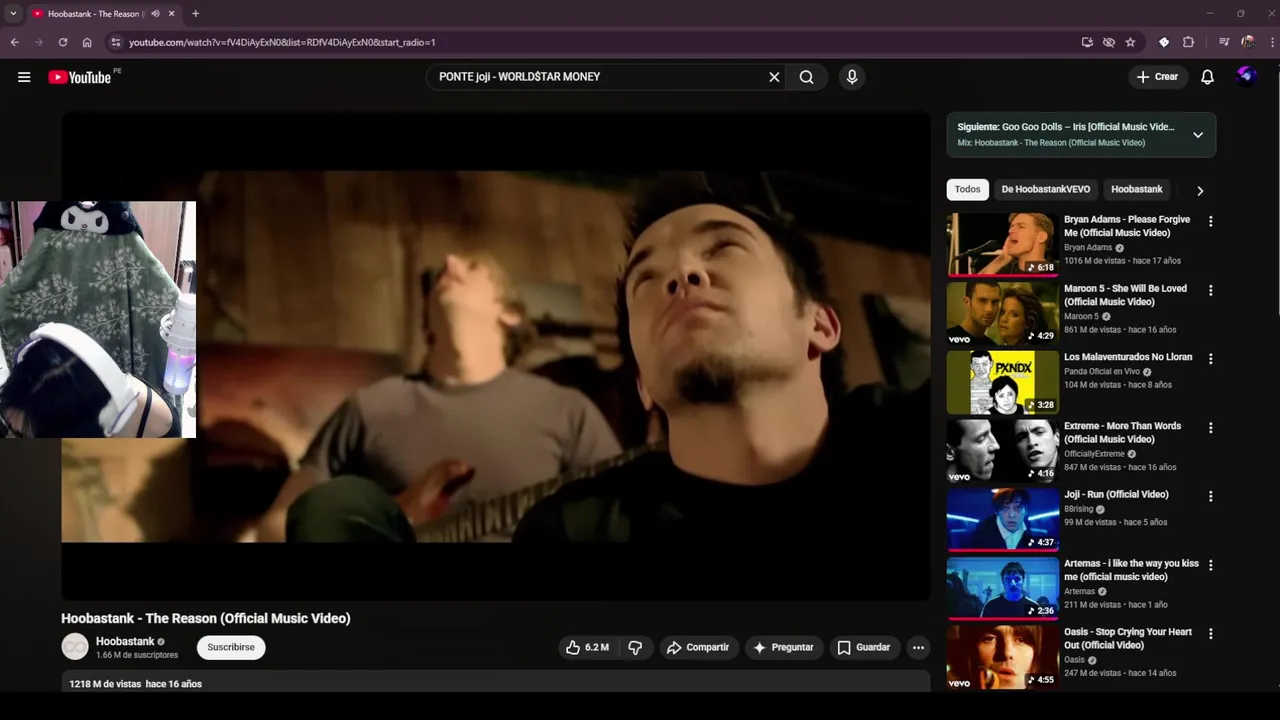The height and width of the screenshot is (720, 1280).
Task: Open the browser home page button
Action: coord(87,42)
